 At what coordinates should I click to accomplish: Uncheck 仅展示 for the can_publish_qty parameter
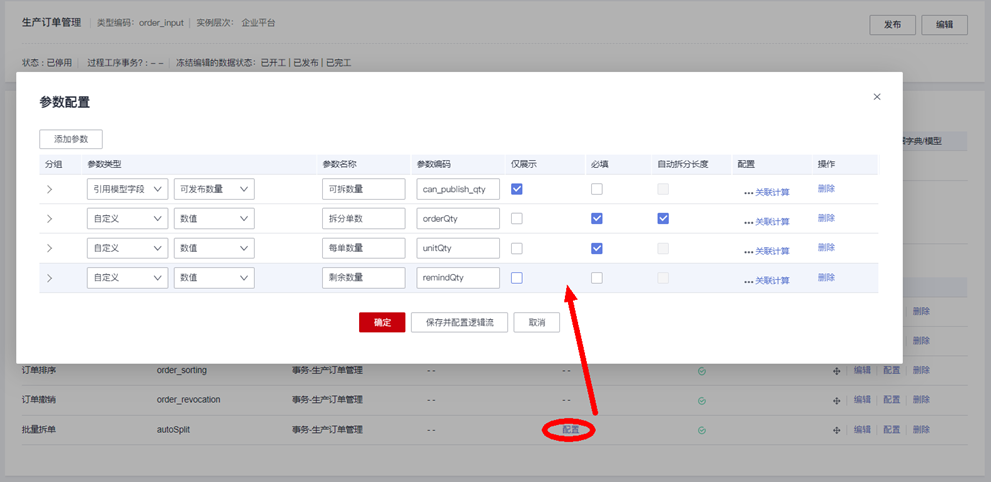(x=517, y=189)
